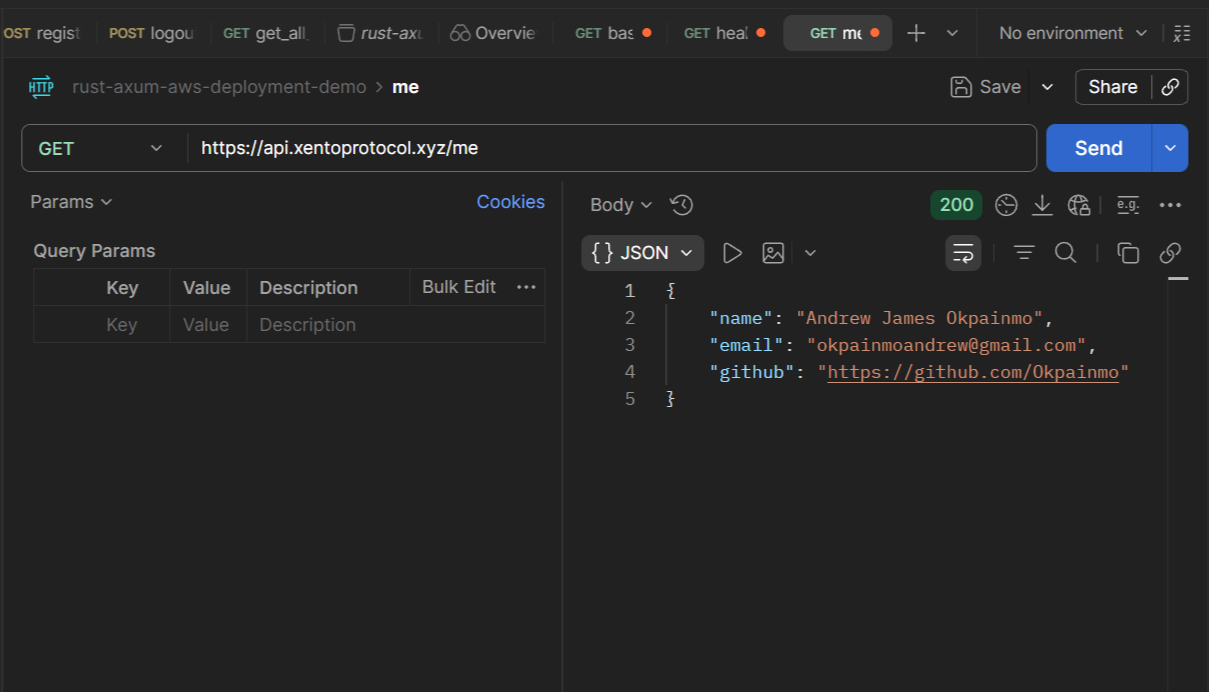Open a new tab with plus icon

coord(916,33)
